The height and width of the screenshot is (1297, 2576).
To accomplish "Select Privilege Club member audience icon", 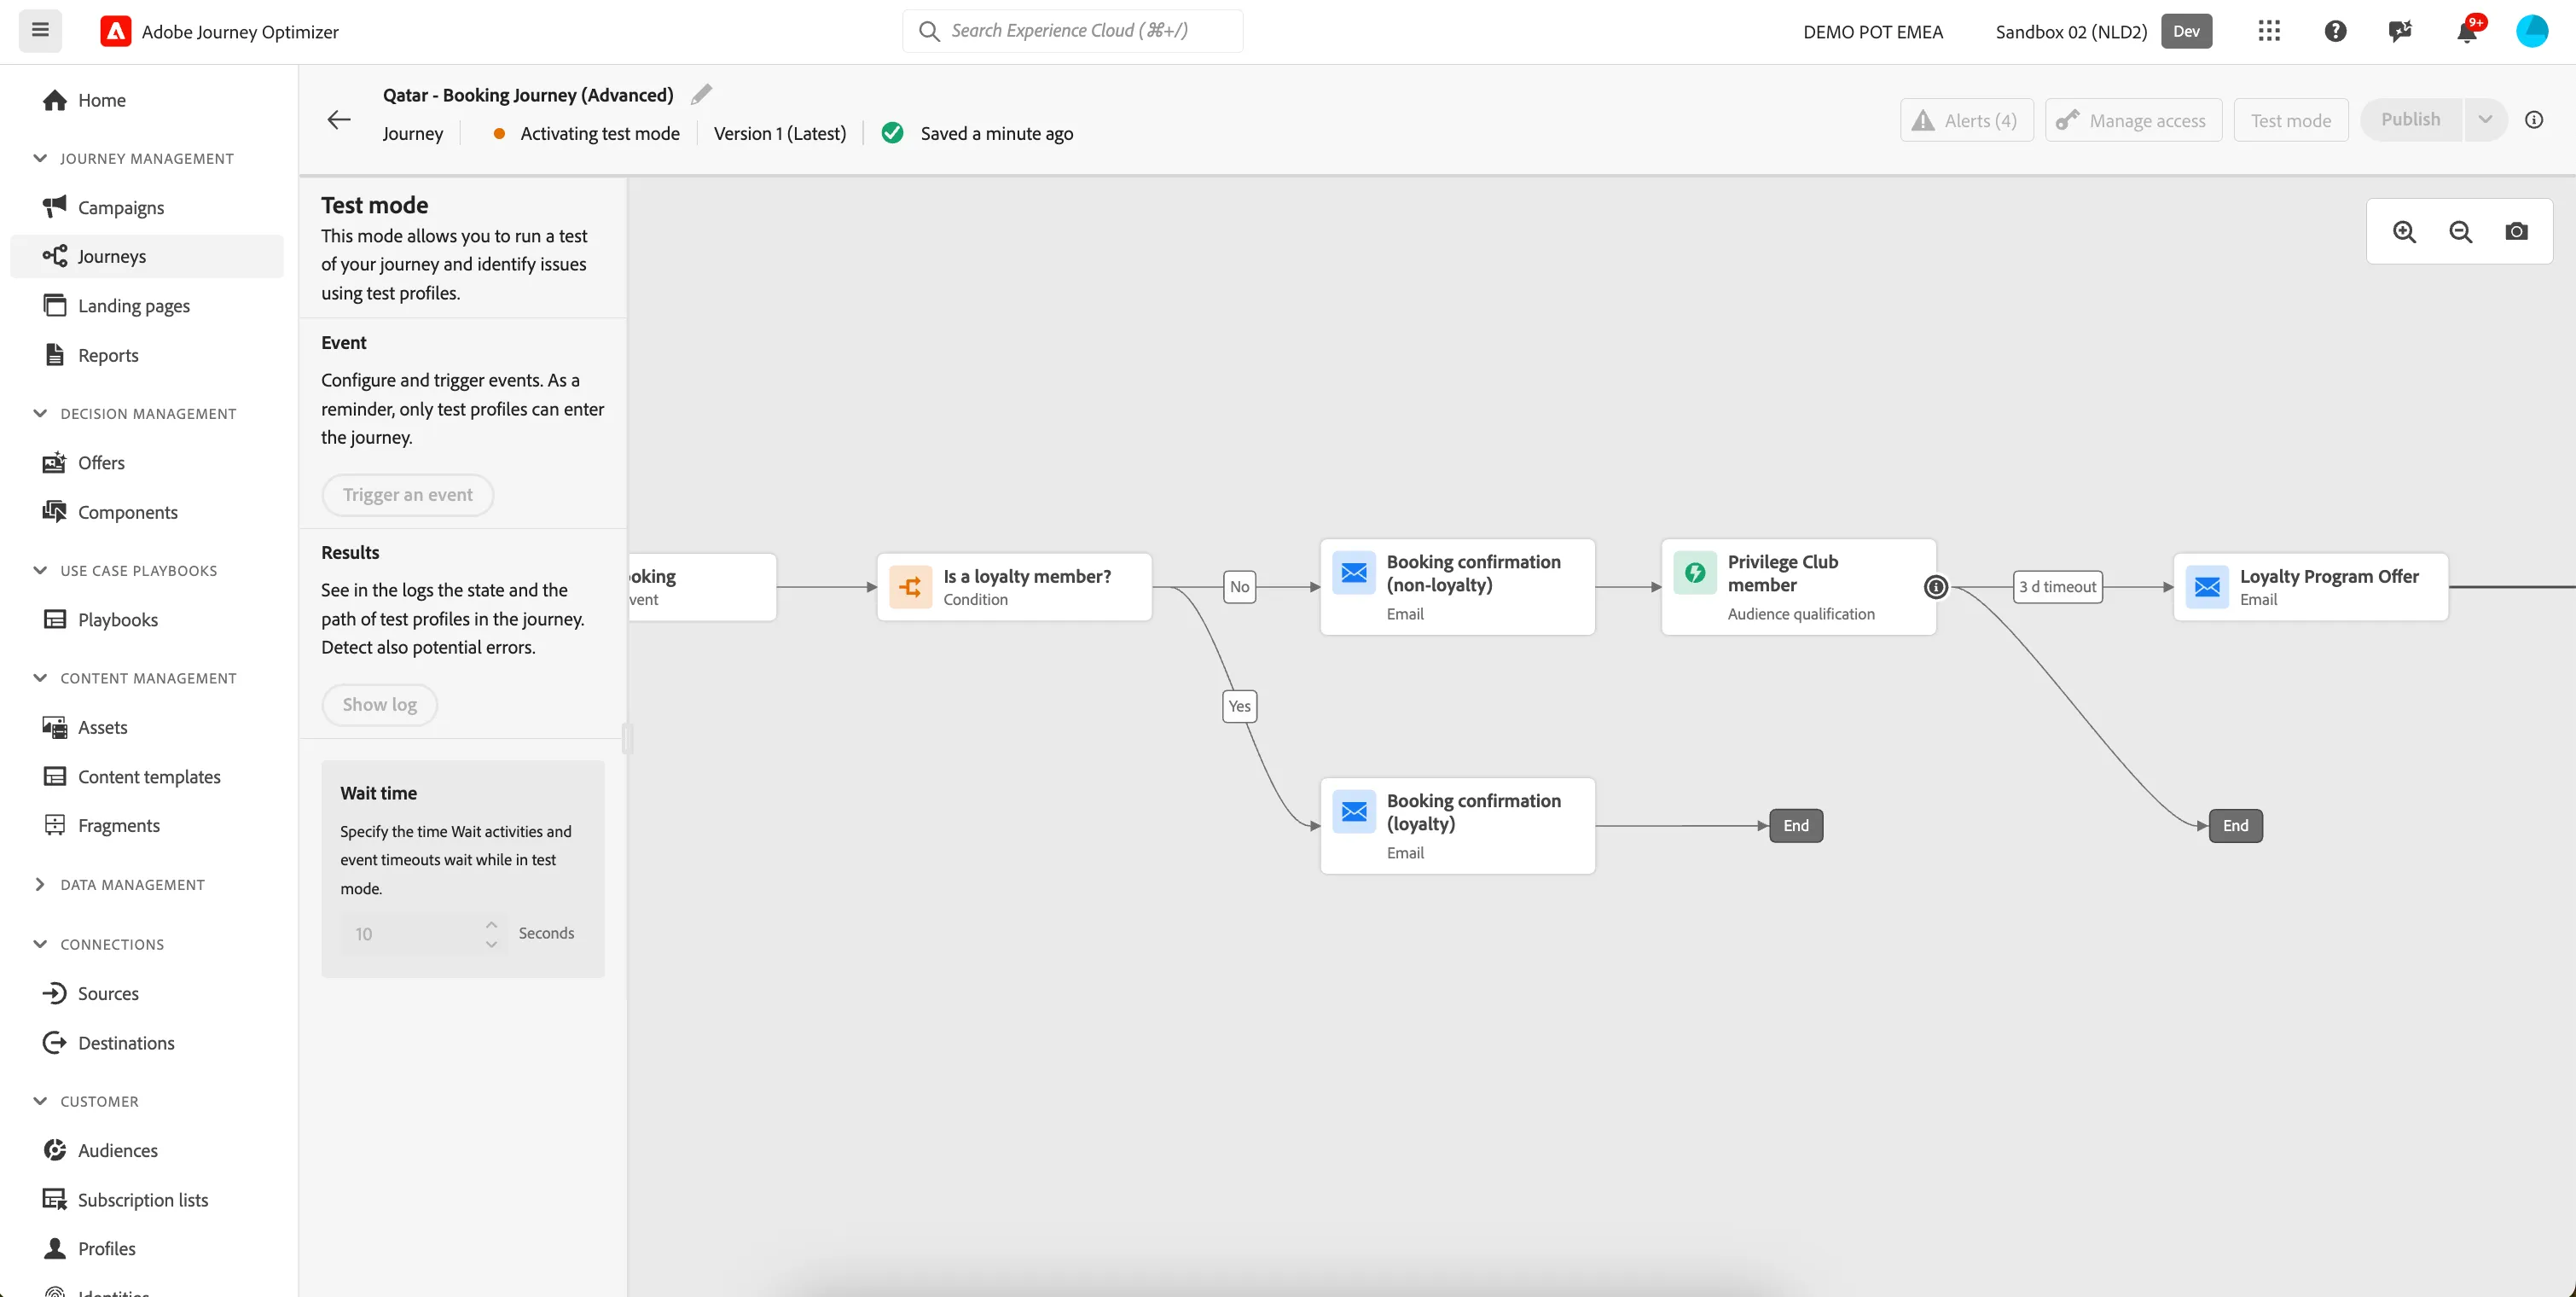I will point(1695,573).
